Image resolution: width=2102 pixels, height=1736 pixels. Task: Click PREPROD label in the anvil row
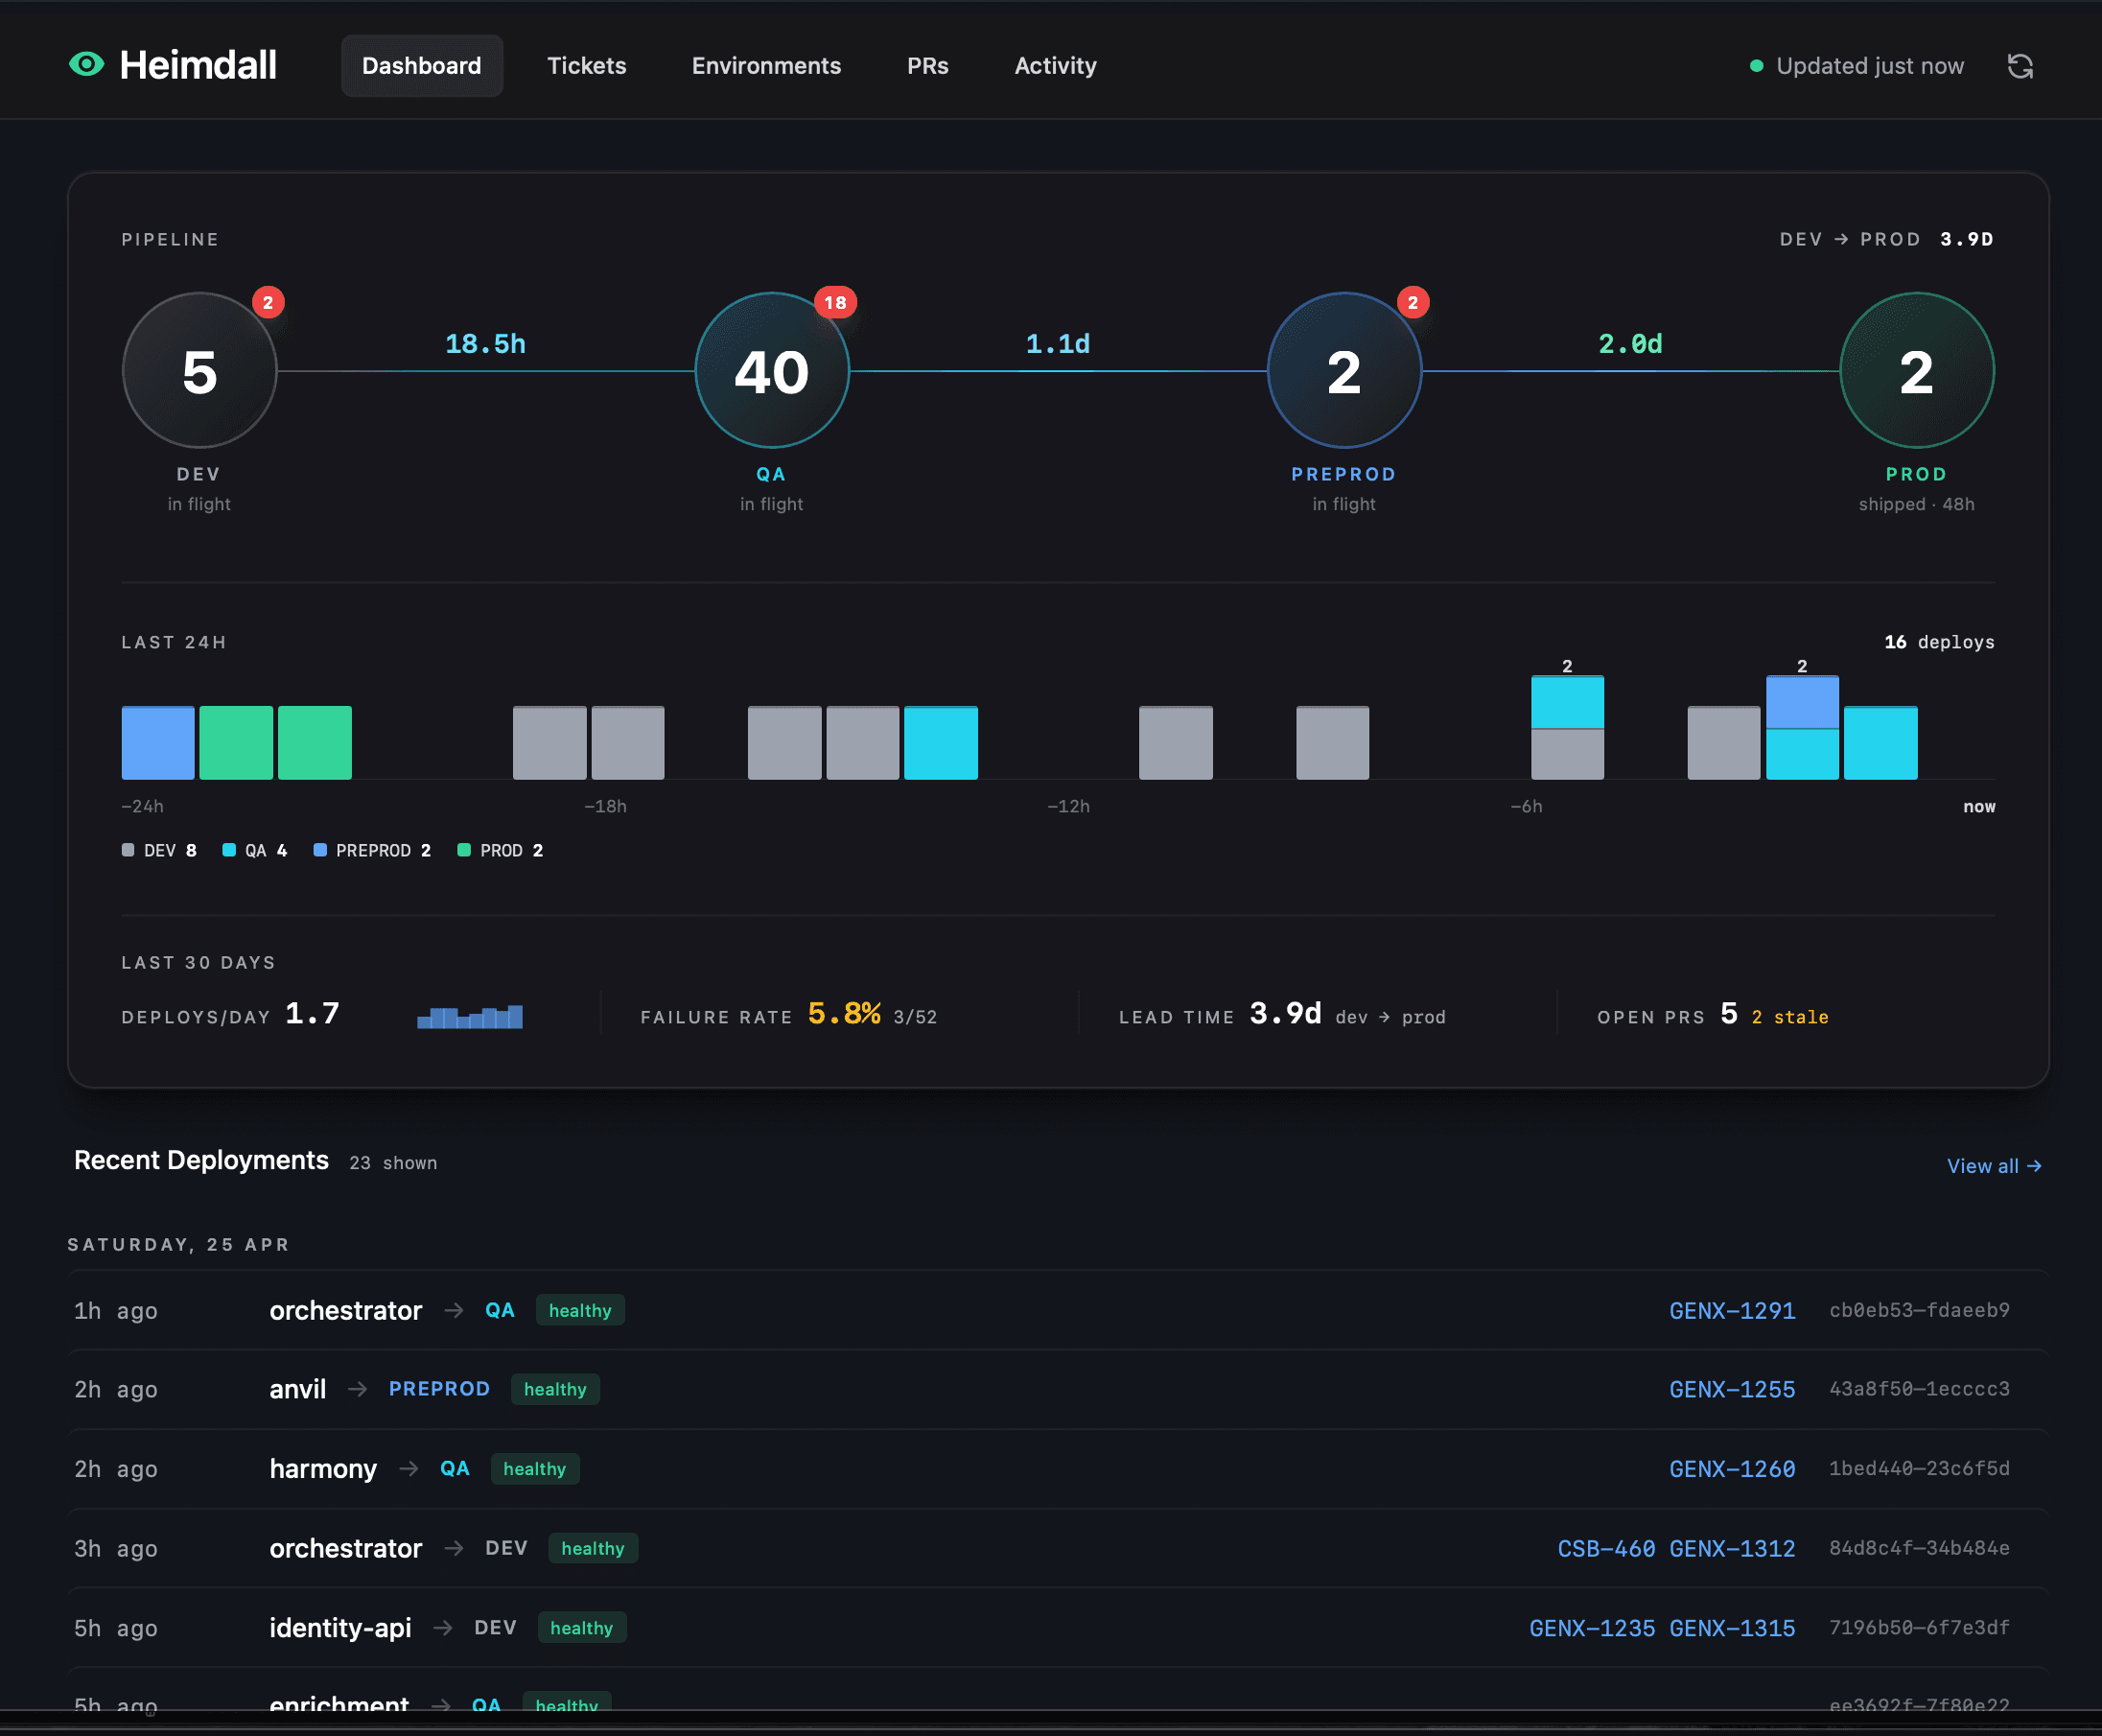(x=439, y=1389)
